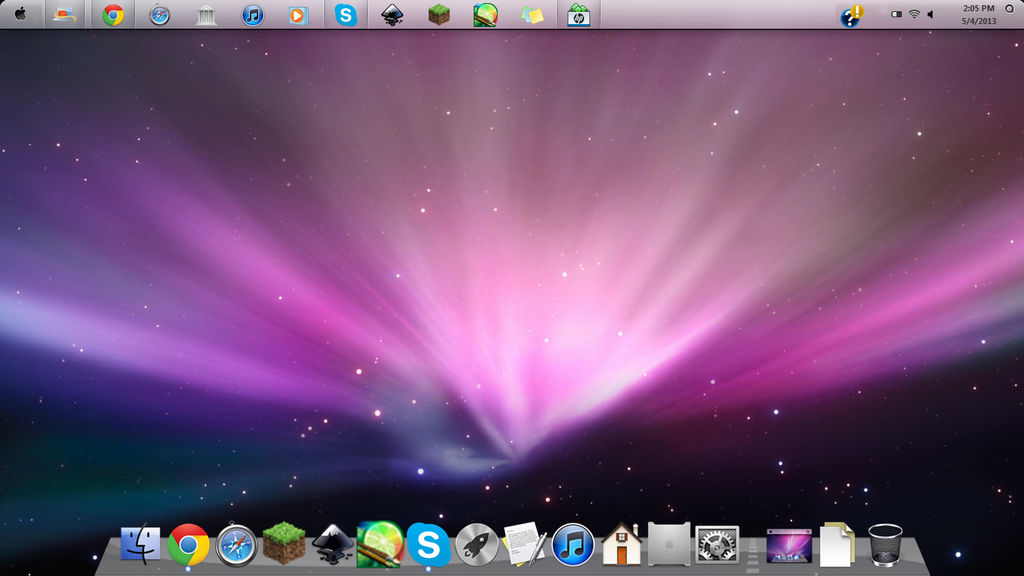
Task: Open the Documents stack in dock
Action: click(x=837, y=544)
